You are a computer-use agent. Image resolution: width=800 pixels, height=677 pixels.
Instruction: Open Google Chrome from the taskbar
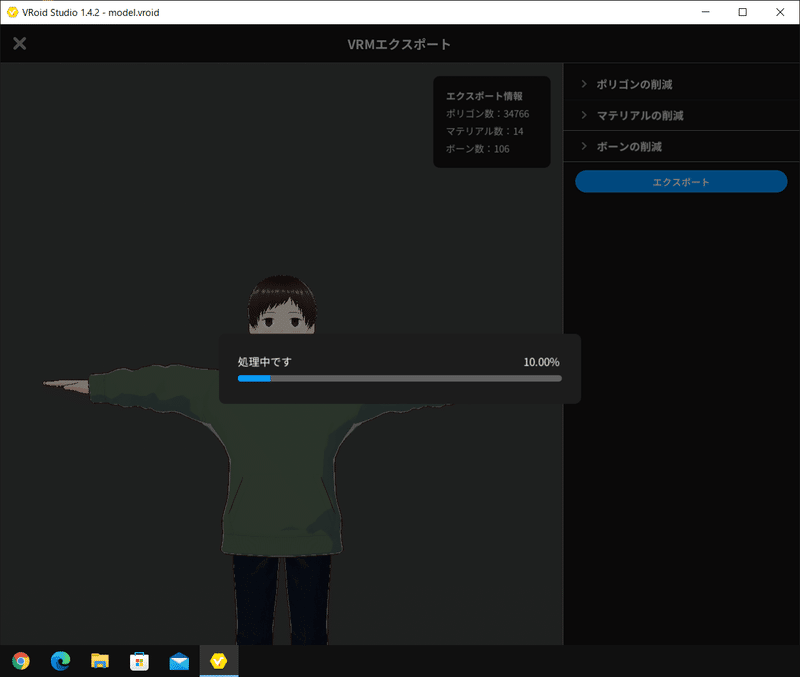(x=21, y=661)
